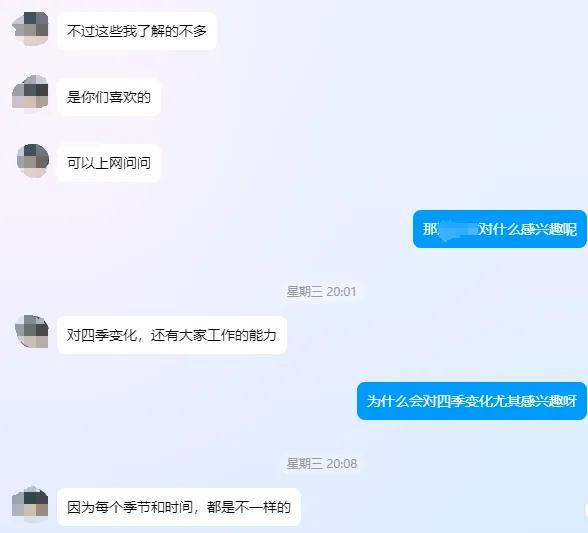The height and width of the screenshot is (533, 588).
Task: Open avatar next to 因为每个季节和时间 message
Action: point(30,504)
